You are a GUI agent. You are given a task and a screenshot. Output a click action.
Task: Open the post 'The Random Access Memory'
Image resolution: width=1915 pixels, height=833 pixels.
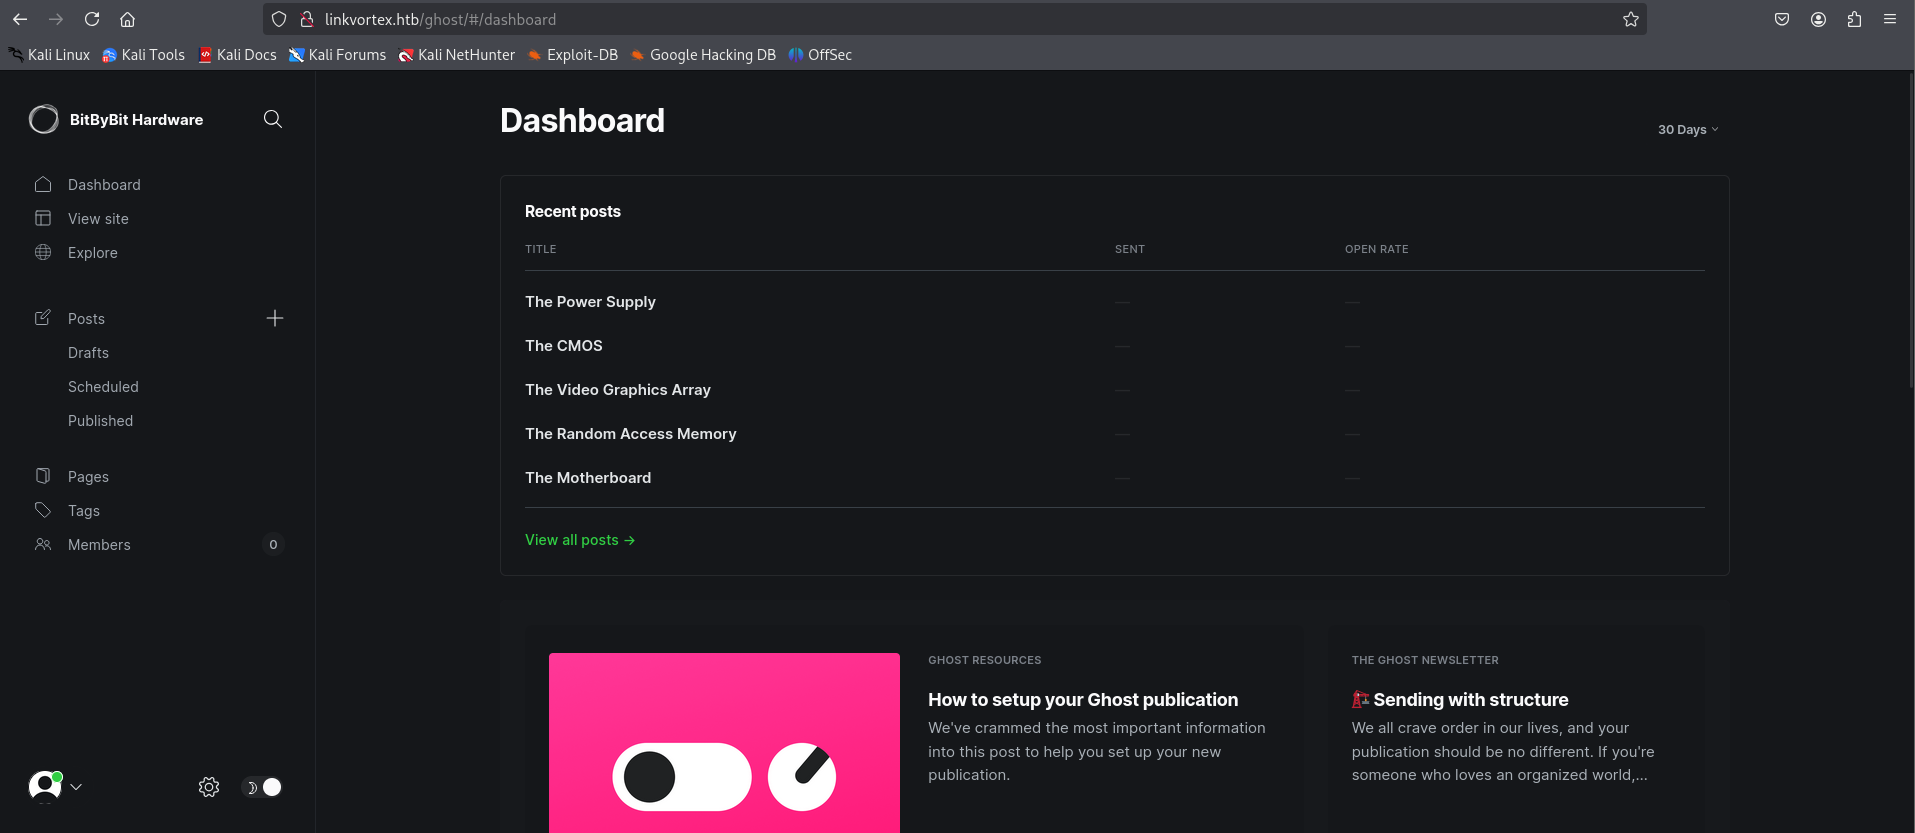pyautogui.click(x=631, y=434)
